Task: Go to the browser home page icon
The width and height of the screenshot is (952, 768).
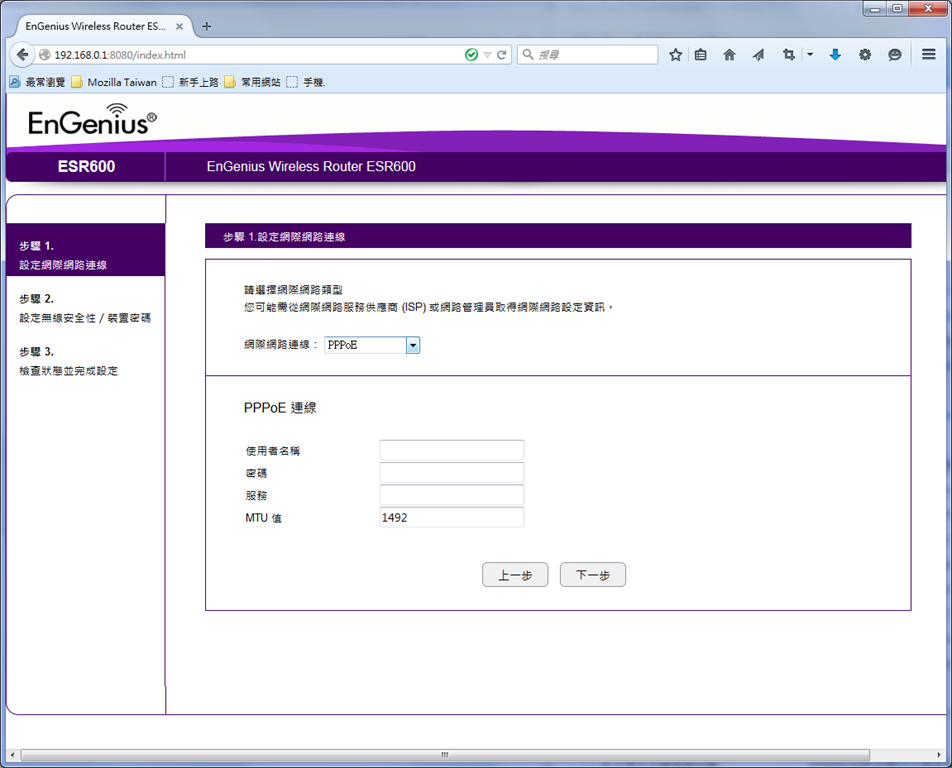Action: coord(729,55)
